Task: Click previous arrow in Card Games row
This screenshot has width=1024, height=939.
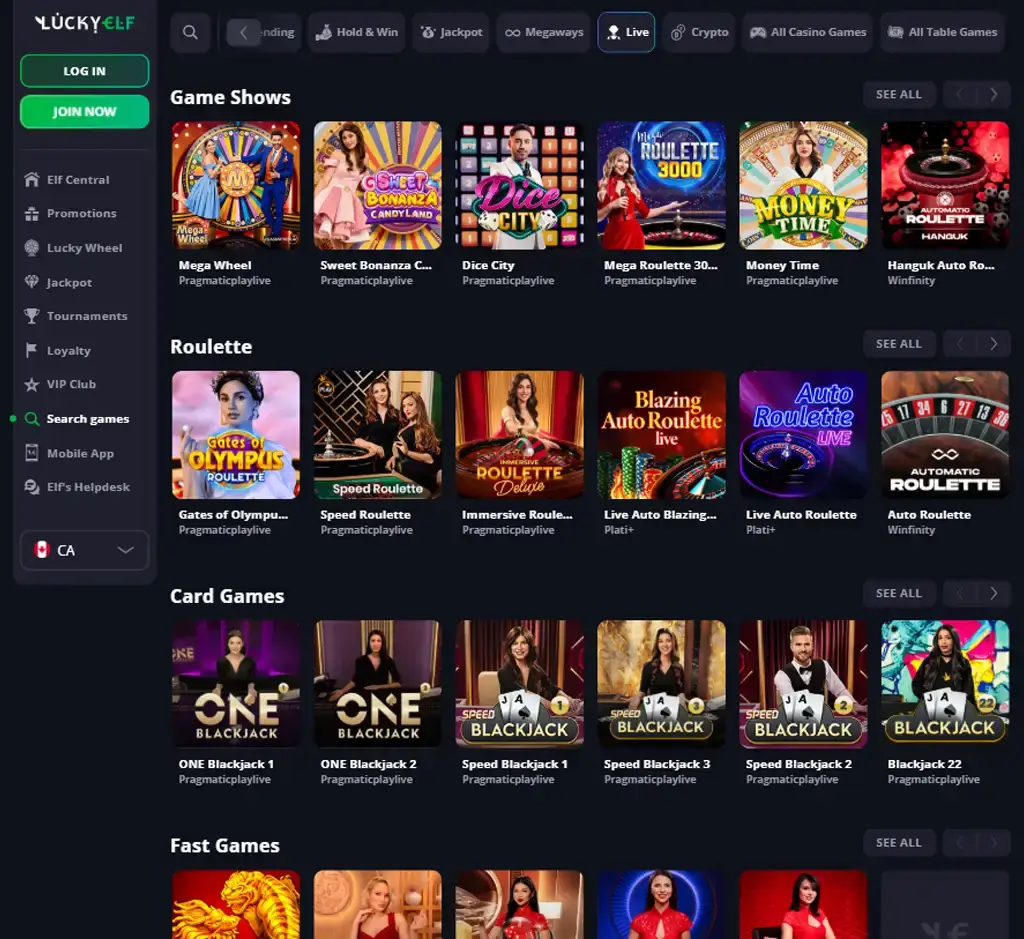Action: click(959, 594)
